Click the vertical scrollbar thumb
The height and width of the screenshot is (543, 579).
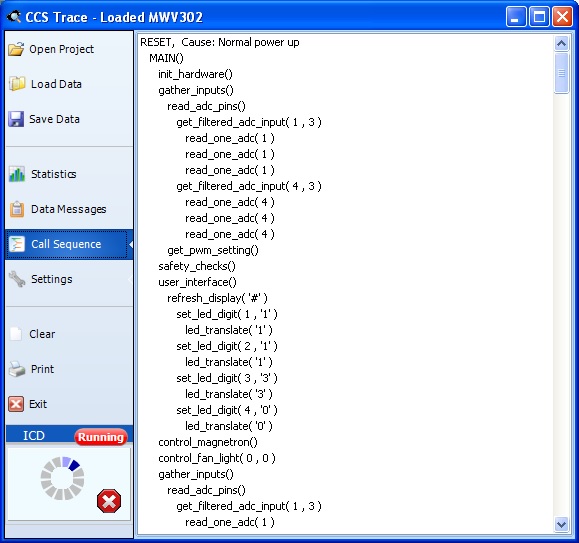pyautogui.click(x=561, y=73)
